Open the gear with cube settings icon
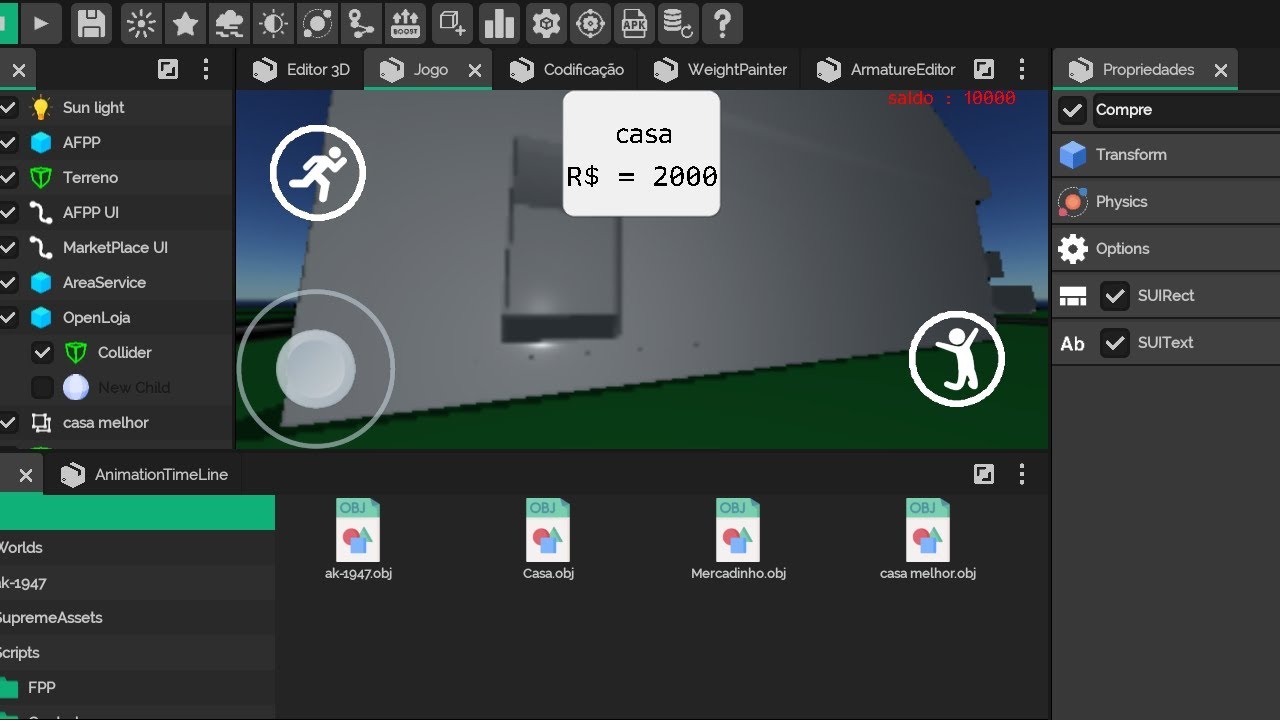This screenshot has width=1280, height=720. [546, 22]
